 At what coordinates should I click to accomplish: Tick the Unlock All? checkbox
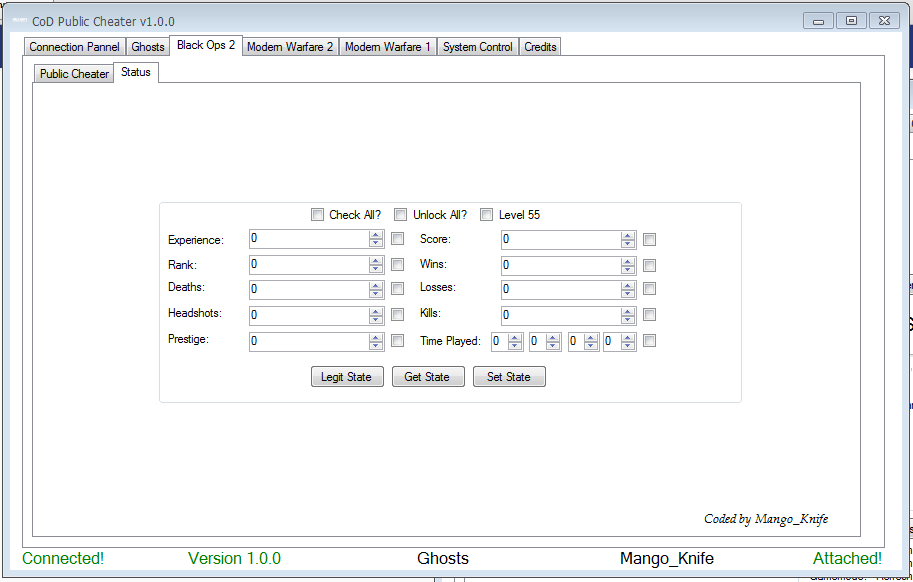click(401, 215)
